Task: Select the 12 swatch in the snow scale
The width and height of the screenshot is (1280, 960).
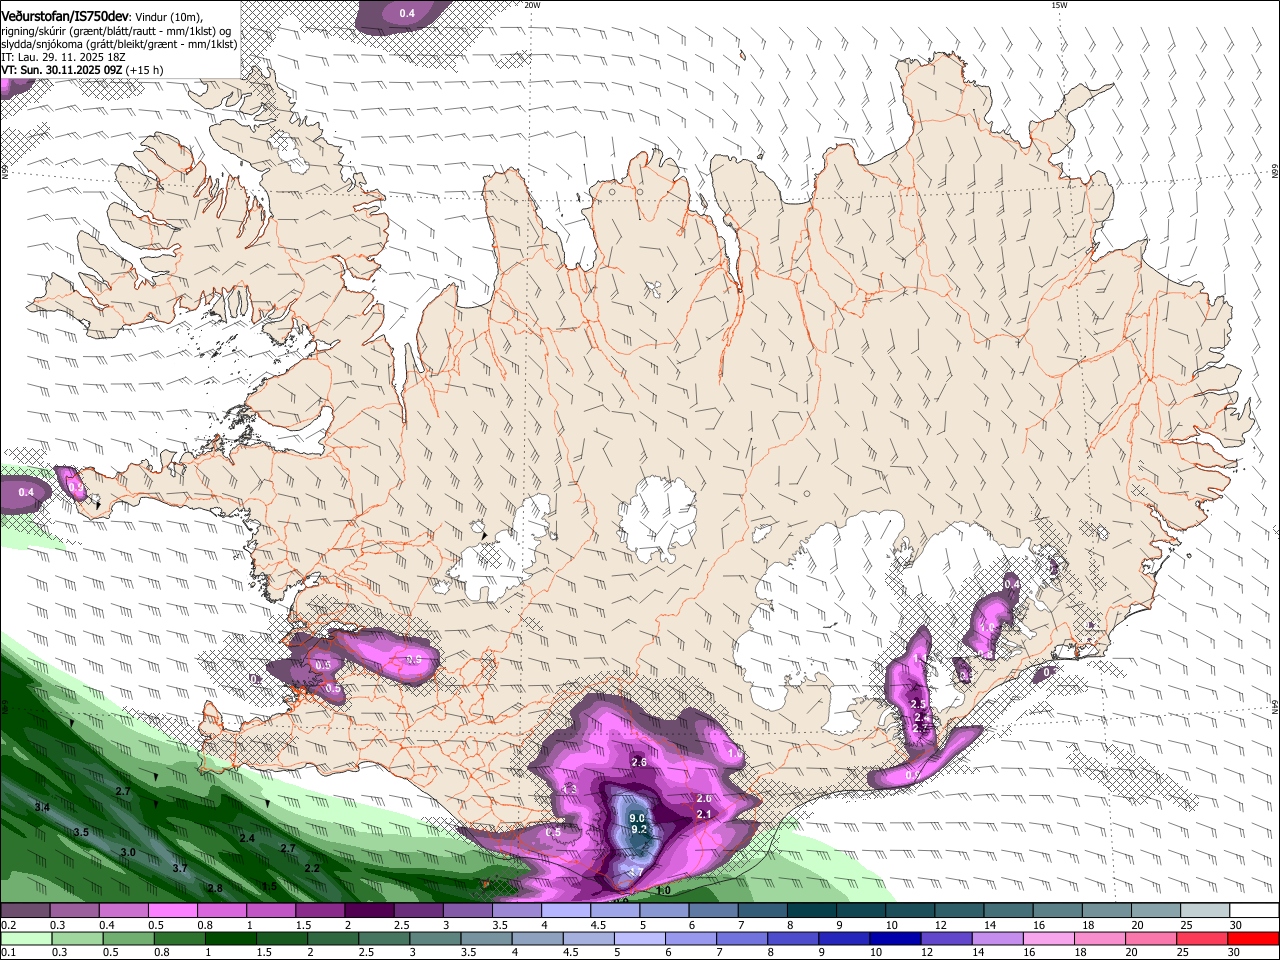Action: point(959,911)
